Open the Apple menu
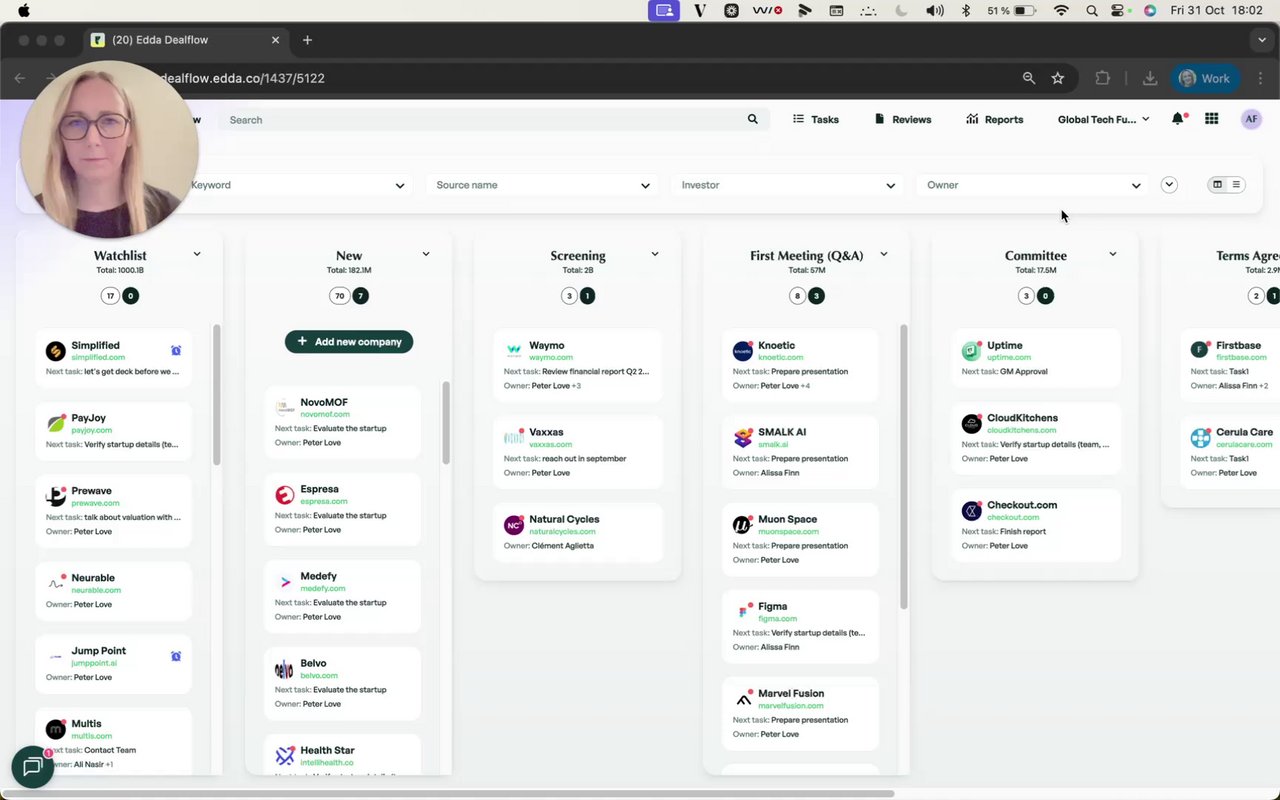The image size is (1280, 800). [24, 10]
